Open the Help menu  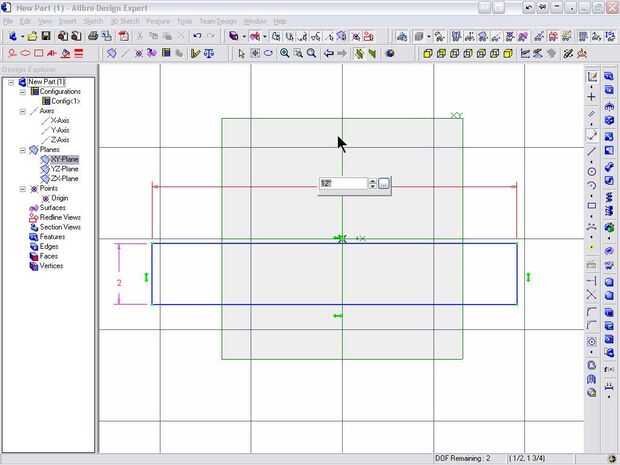(280, 21)
